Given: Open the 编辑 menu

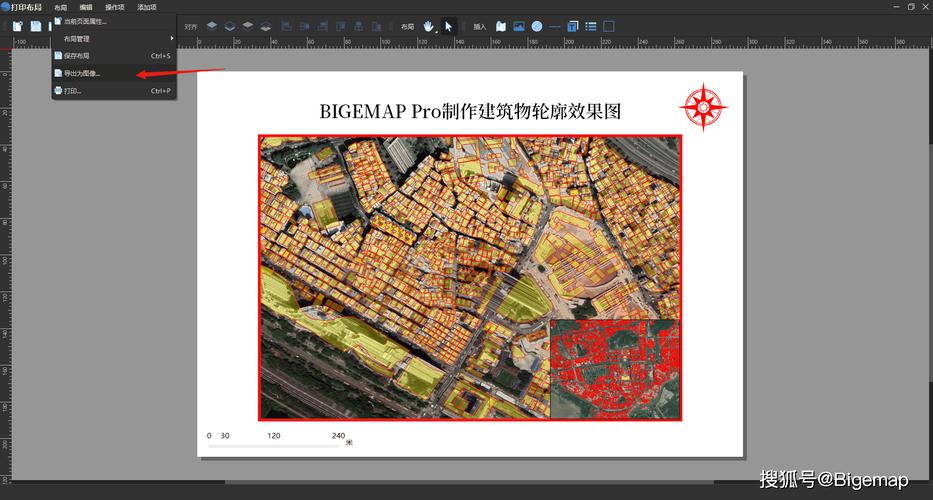Looking at the screenshot, I should pyautogui.click(x=86, y=7).
